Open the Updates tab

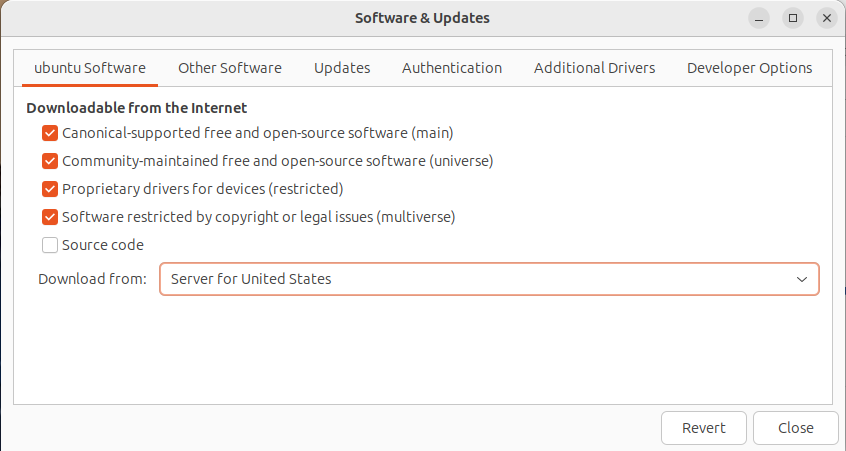click(x=342, y=68)
